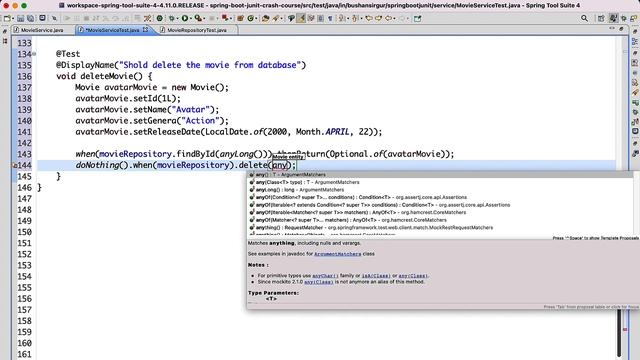Click the Open Perspective icon
The image size is (640, 360).
[x=601, y=18]
